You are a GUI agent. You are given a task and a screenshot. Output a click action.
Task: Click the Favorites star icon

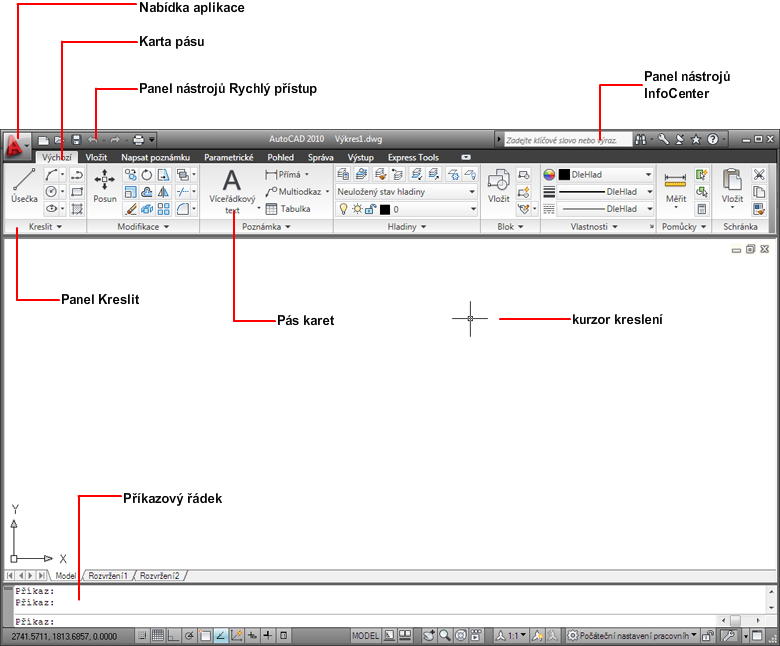pyautogui.click(x=696, y=140)
